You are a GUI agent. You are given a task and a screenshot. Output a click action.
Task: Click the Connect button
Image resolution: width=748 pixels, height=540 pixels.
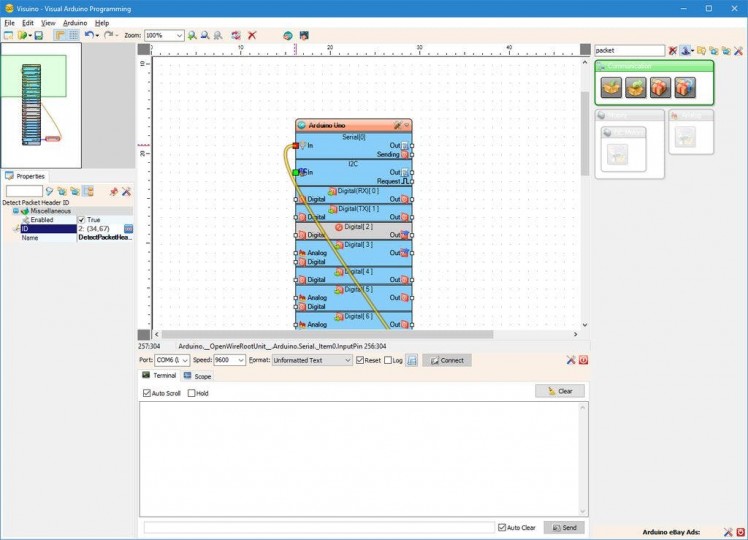(x=446, y=360)
